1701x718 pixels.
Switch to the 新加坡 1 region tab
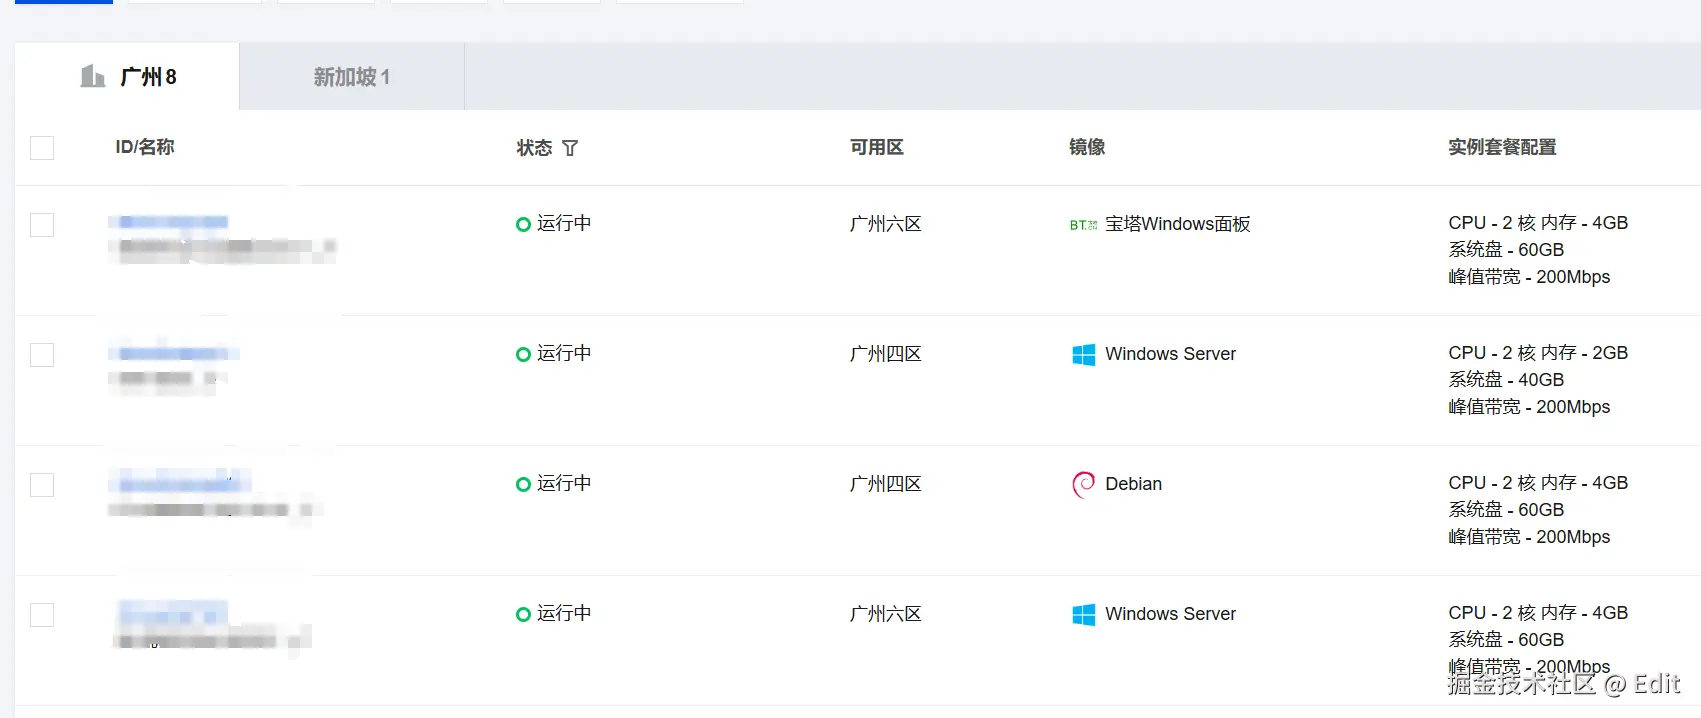click(351, 77)
